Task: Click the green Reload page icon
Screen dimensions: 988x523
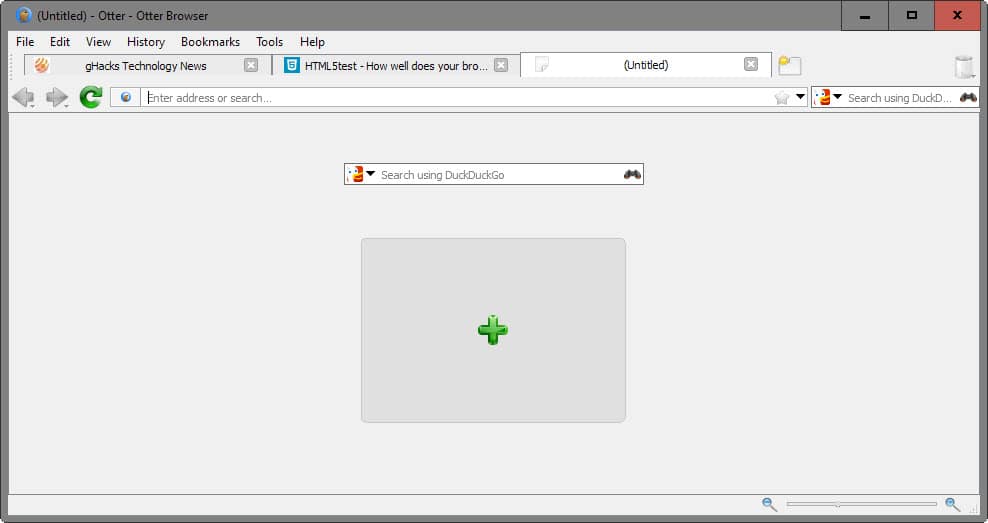Action: point(91,97)
